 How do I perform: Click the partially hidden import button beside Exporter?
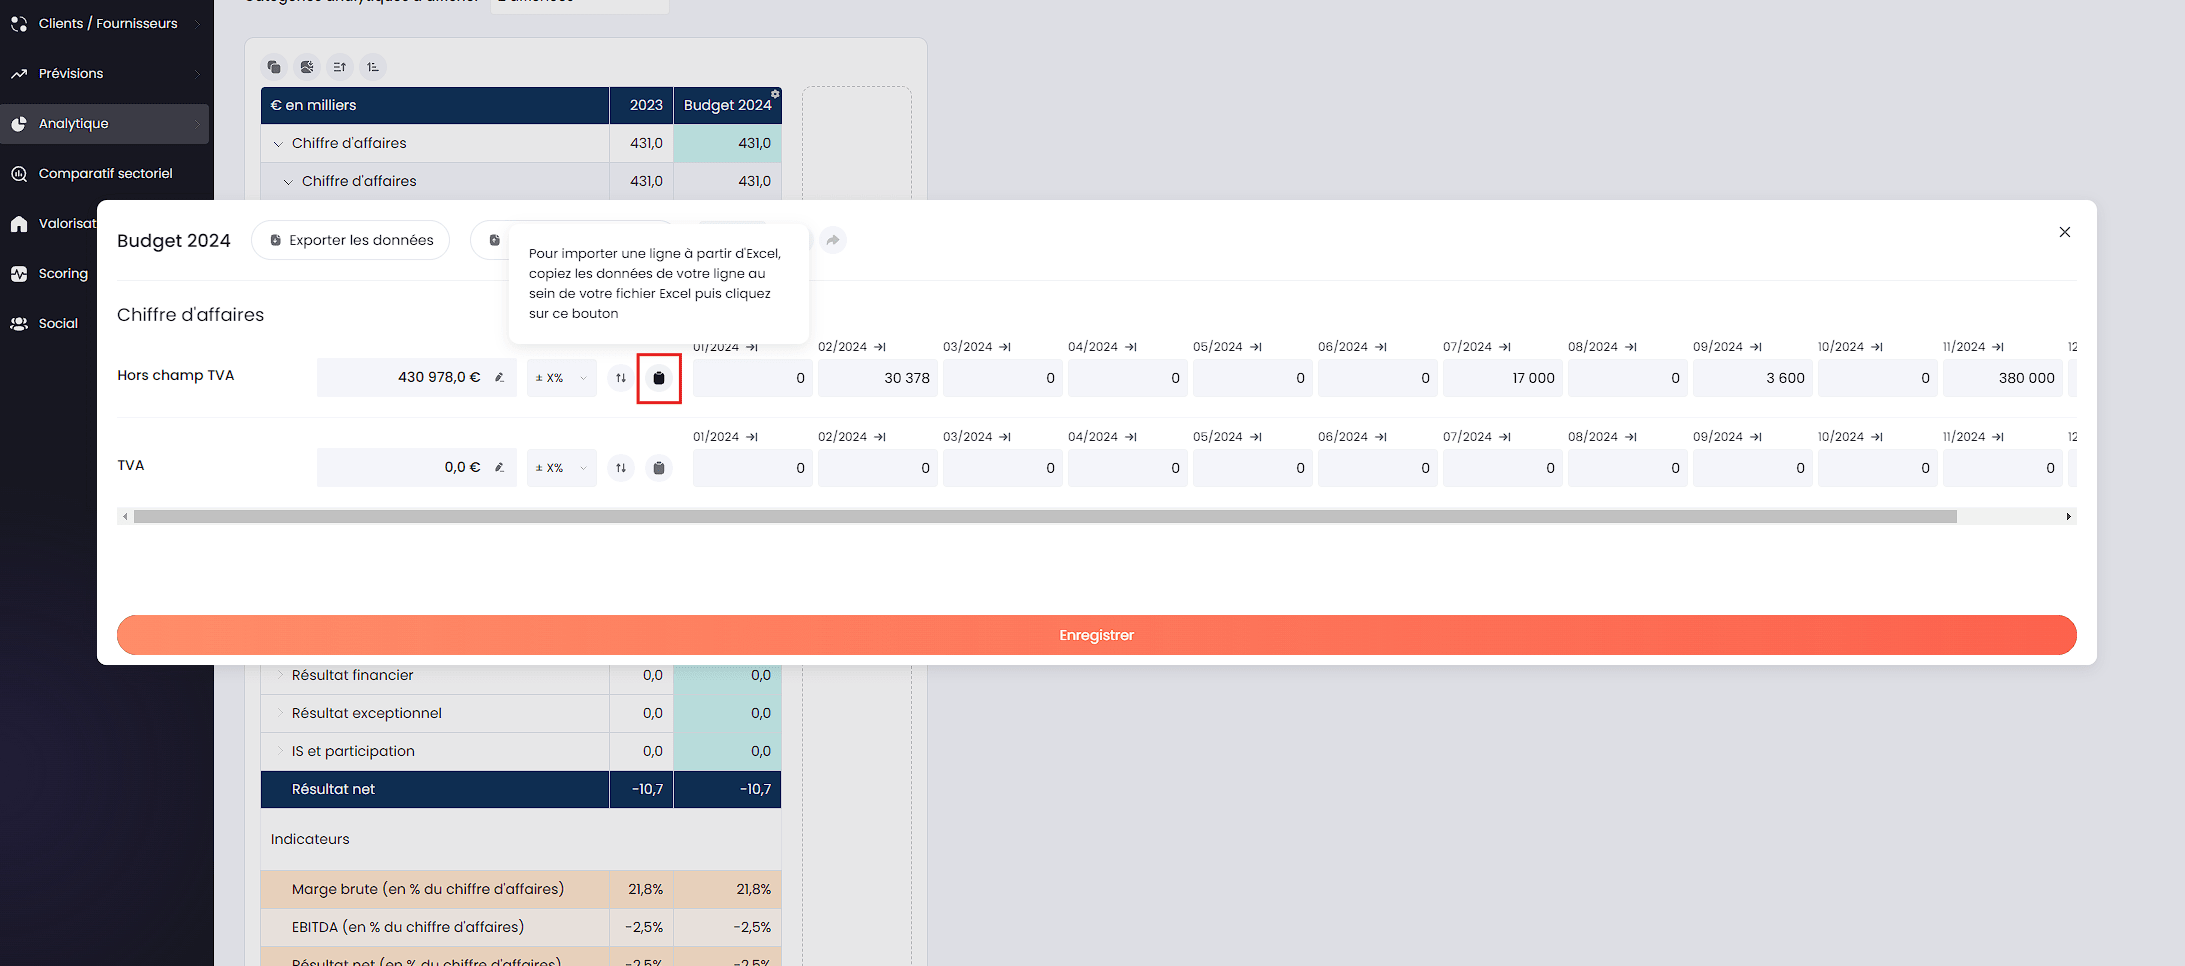(491, 240)
